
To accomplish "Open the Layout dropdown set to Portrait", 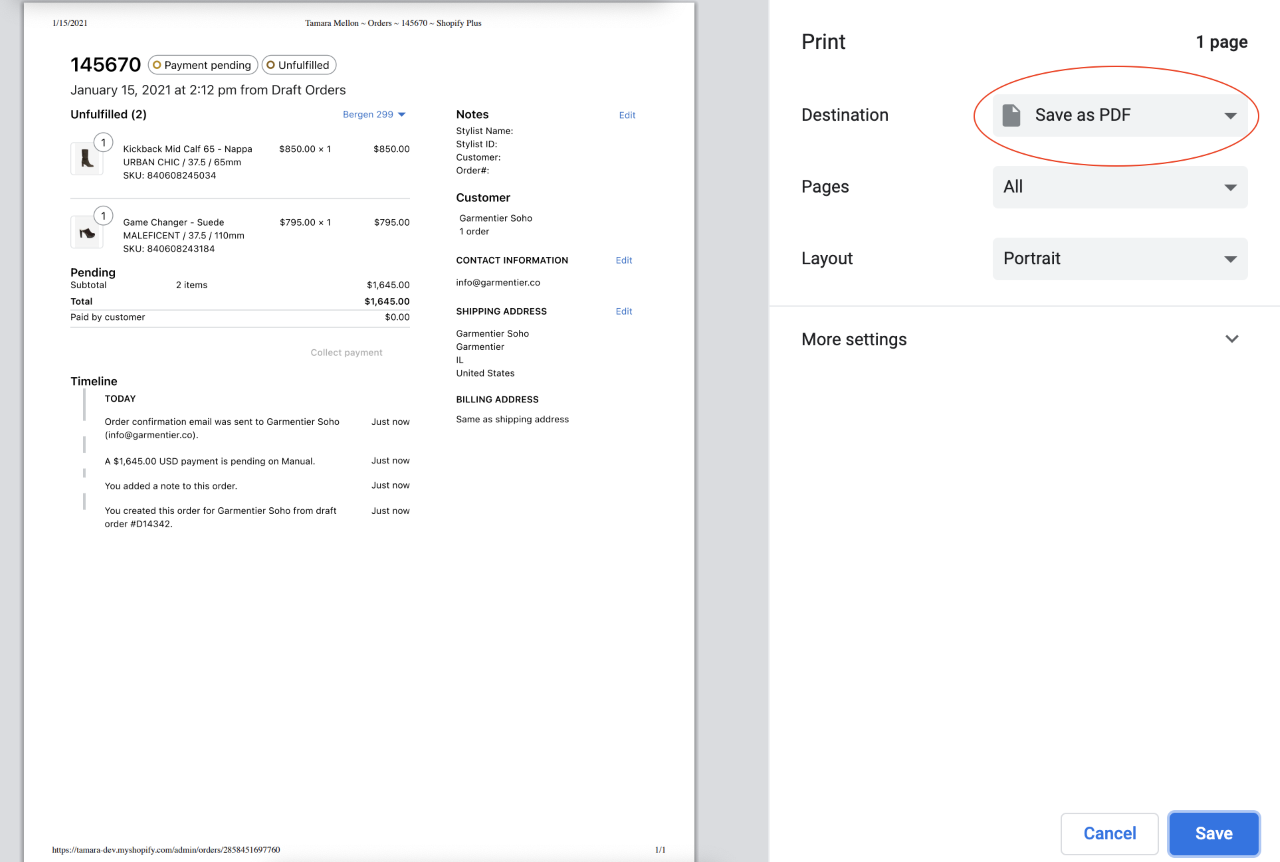I will point(1120,258).
